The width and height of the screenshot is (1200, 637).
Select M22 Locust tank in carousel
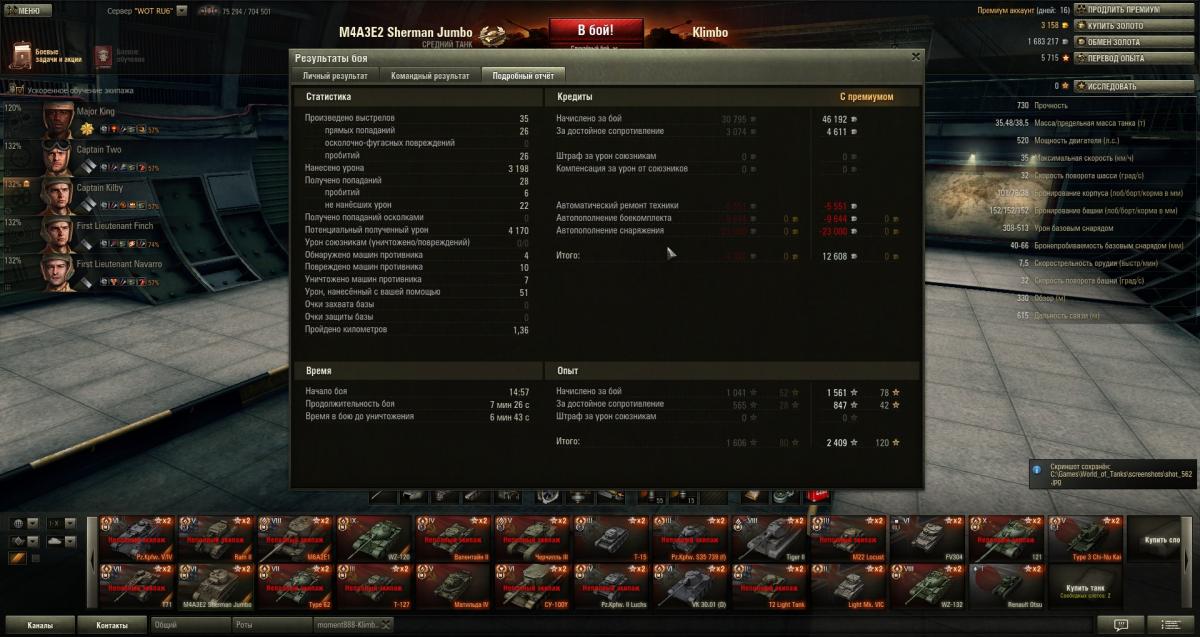point(849,538)
